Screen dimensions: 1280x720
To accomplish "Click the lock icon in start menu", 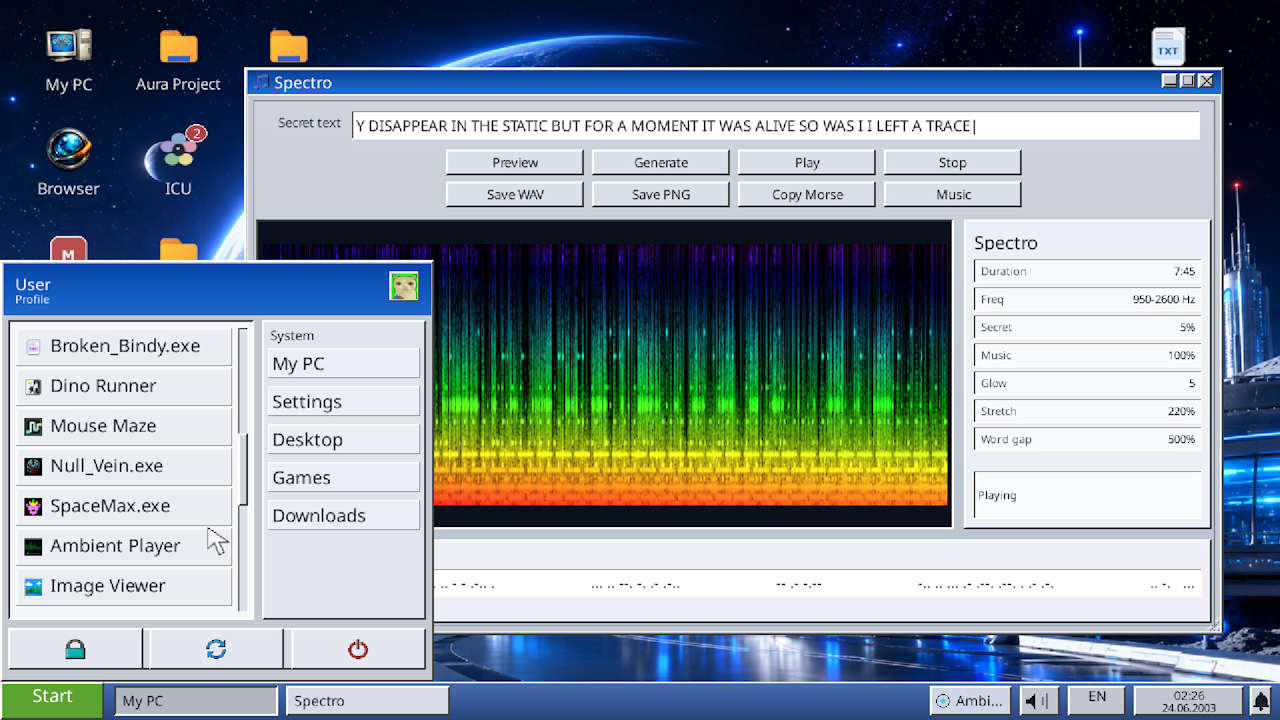I will coord(75,649).
